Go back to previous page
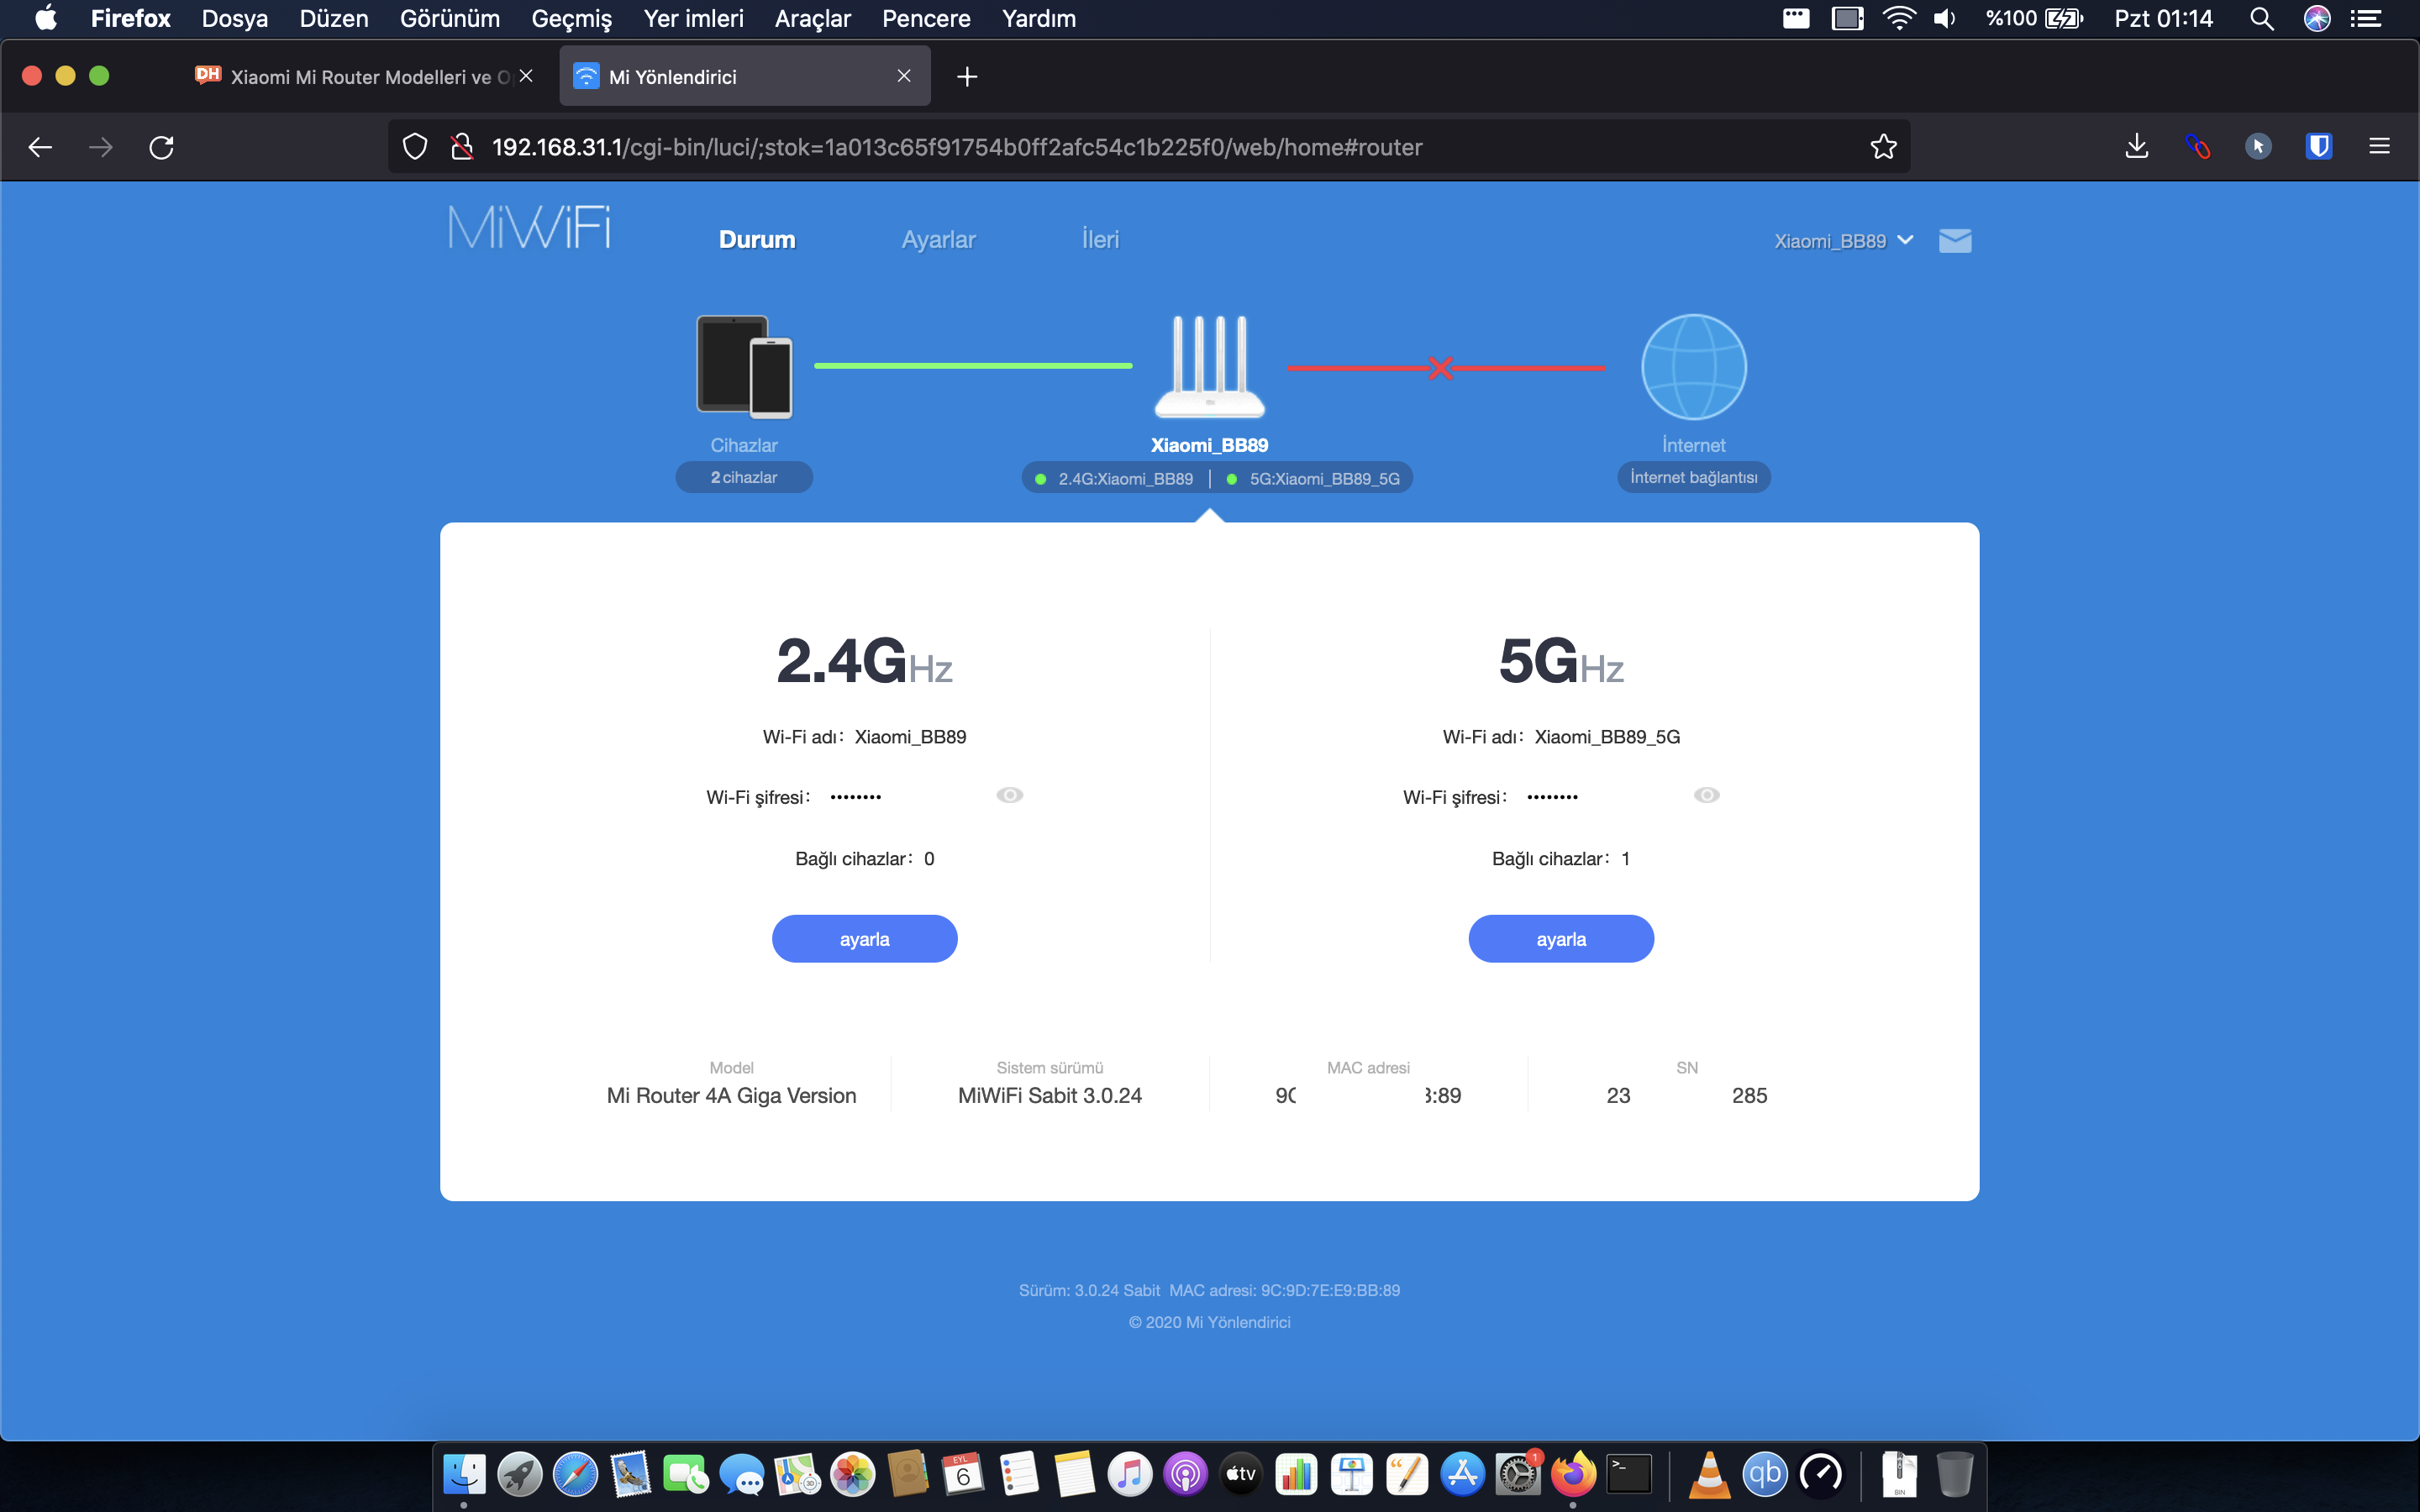The width and height of the screenshot is (2420, 1512). click(40, 147)
